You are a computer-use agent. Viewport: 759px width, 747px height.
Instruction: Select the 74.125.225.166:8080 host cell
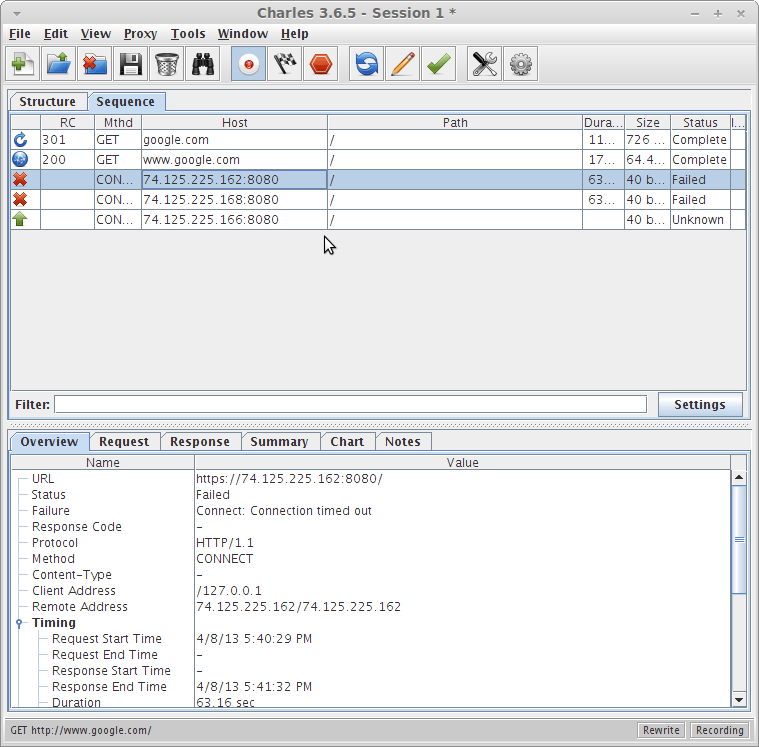[234, 219]
